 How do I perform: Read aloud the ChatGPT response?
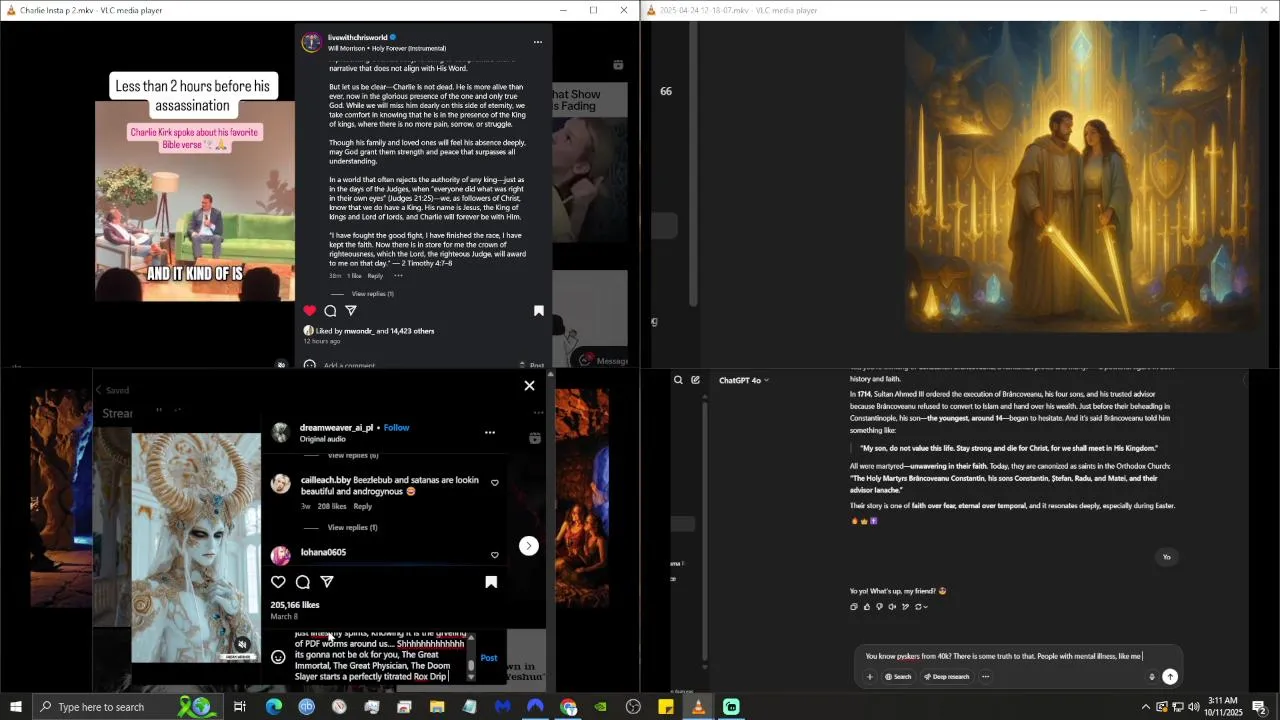(893, 607)
